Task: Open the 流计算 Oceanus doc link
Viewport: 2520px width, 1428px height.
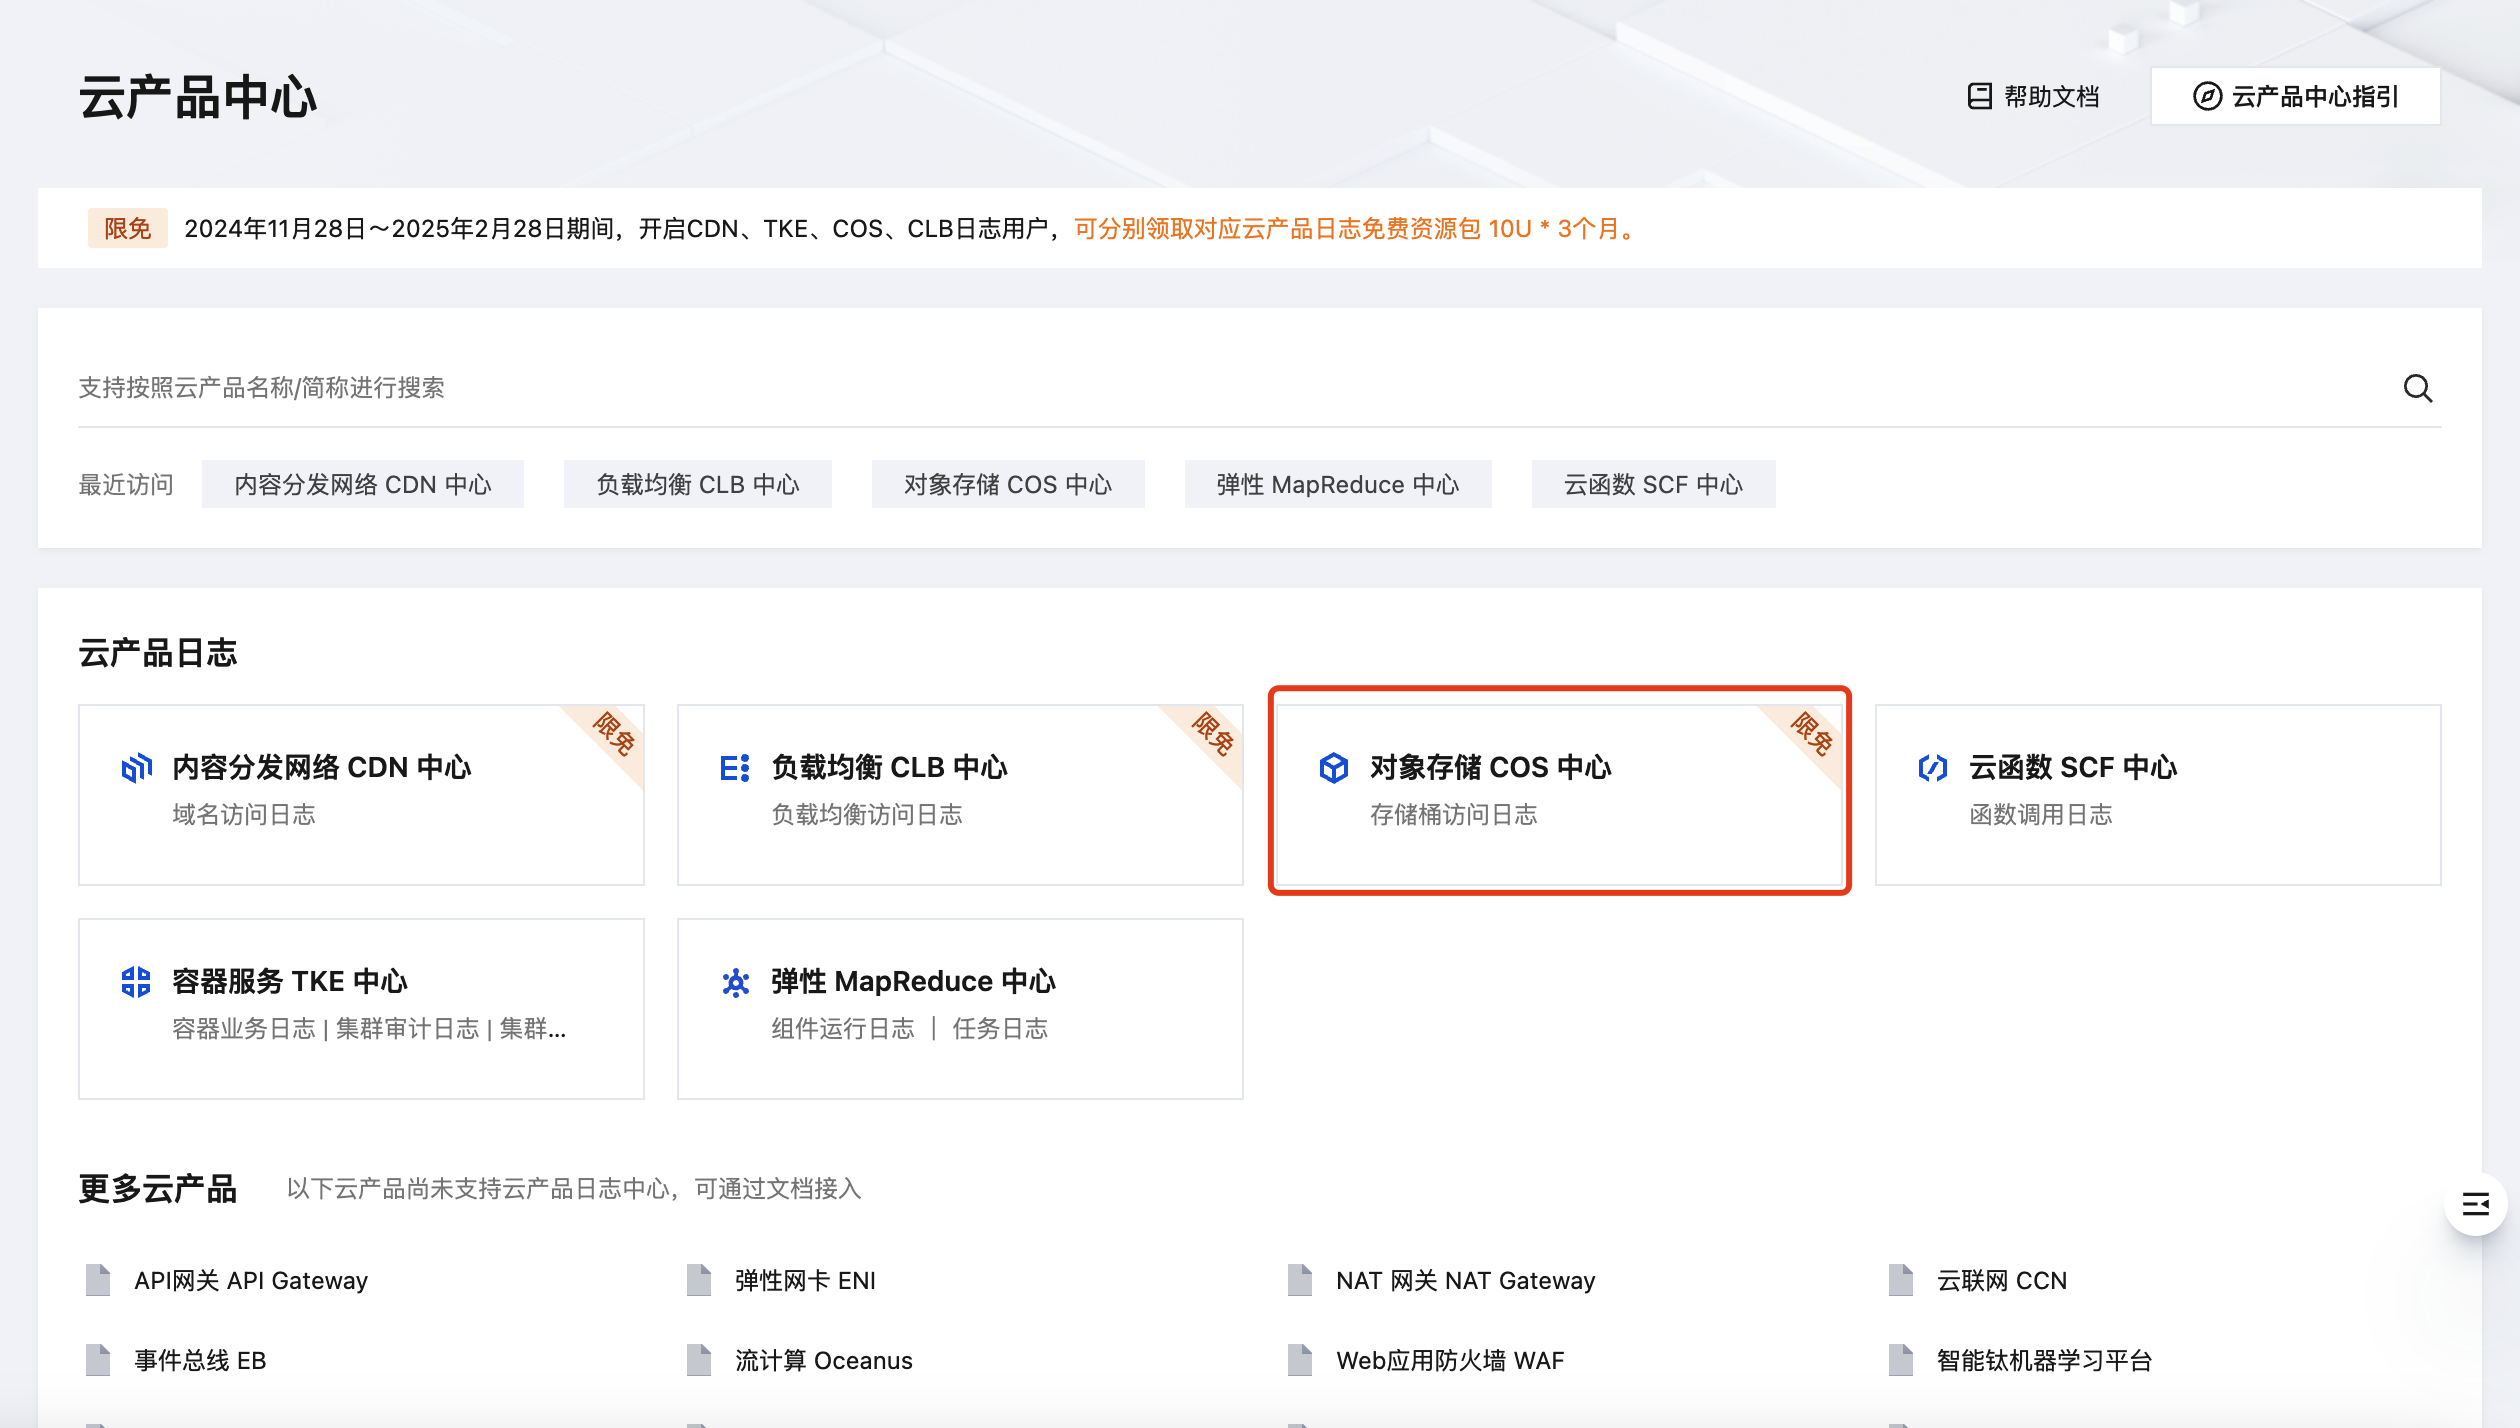Action: (x=823, y=1361)
